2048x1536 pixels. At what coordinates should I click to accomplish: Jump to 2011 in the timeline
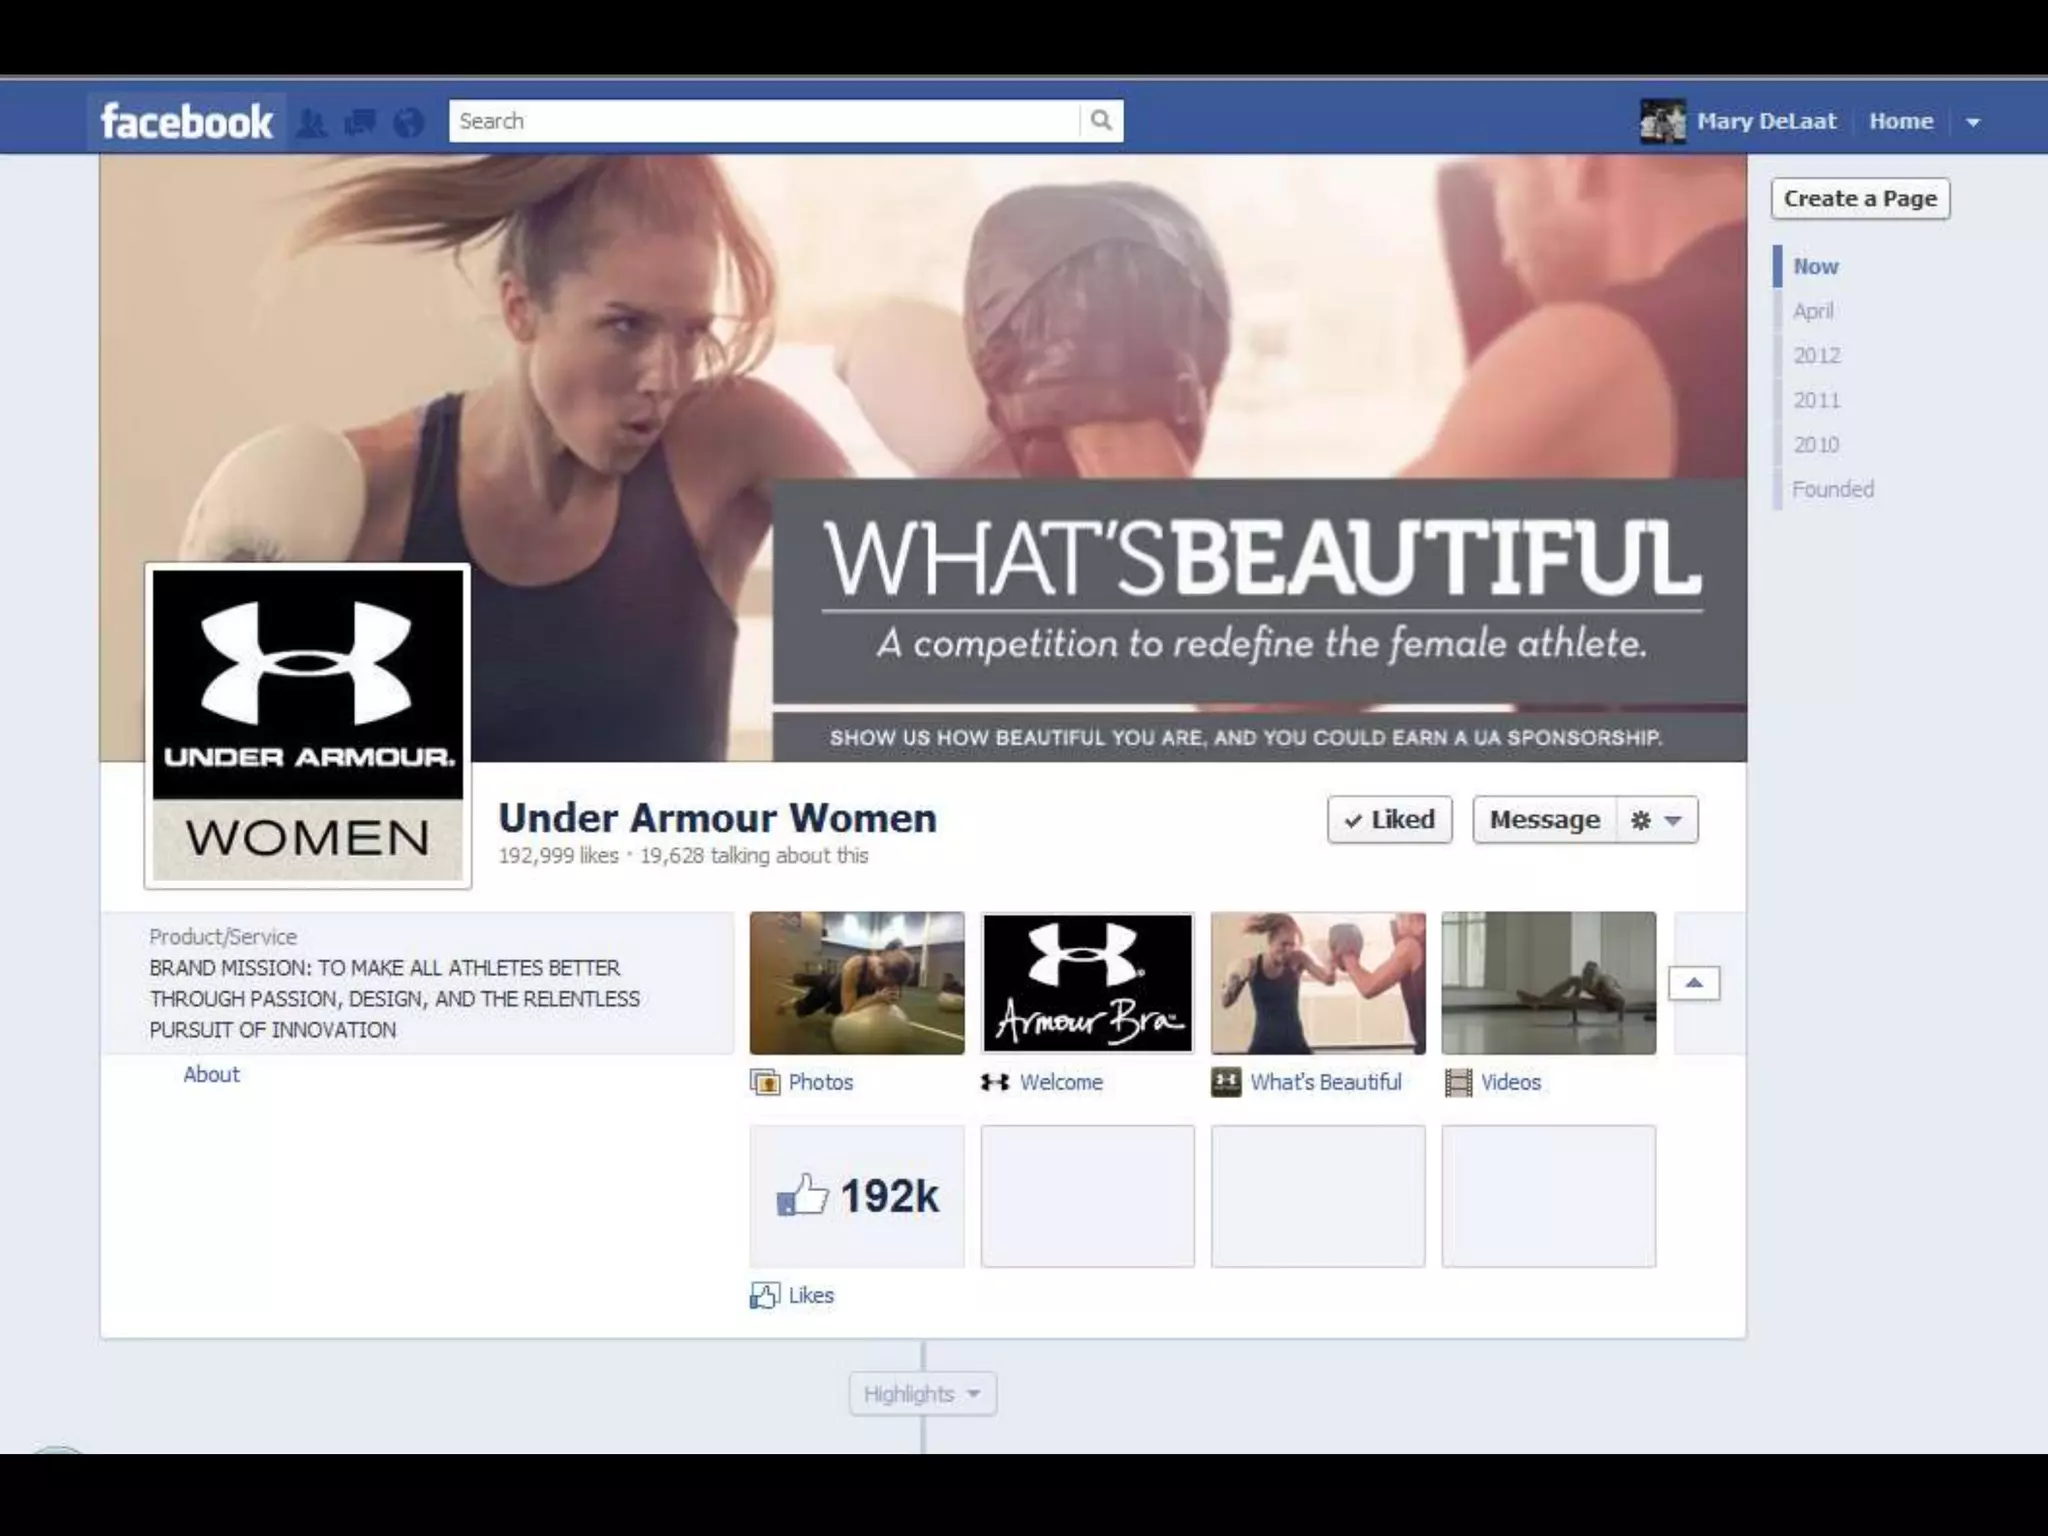coord(1816,400)
